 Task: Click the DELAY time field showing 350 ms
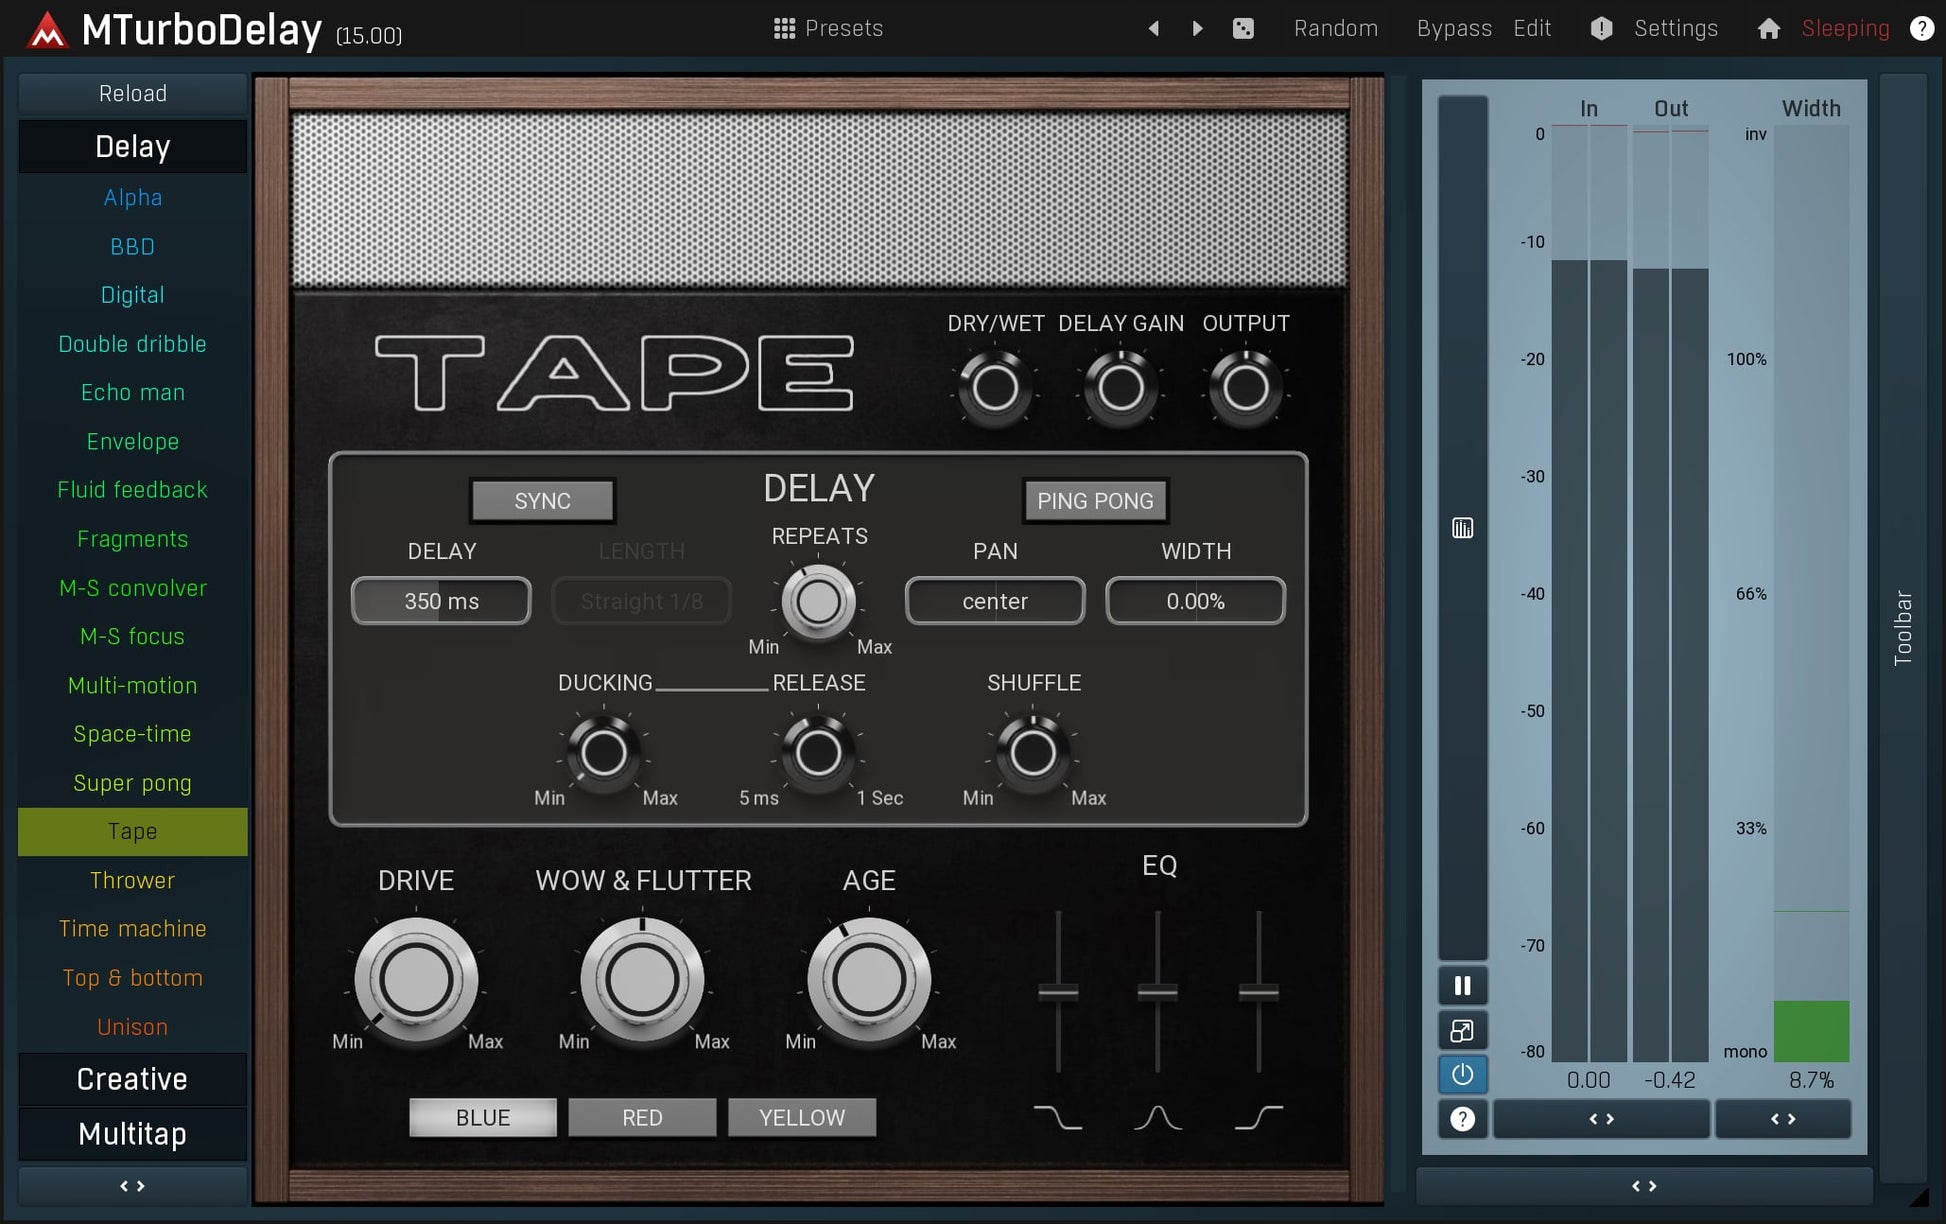(x=440, y=600)
